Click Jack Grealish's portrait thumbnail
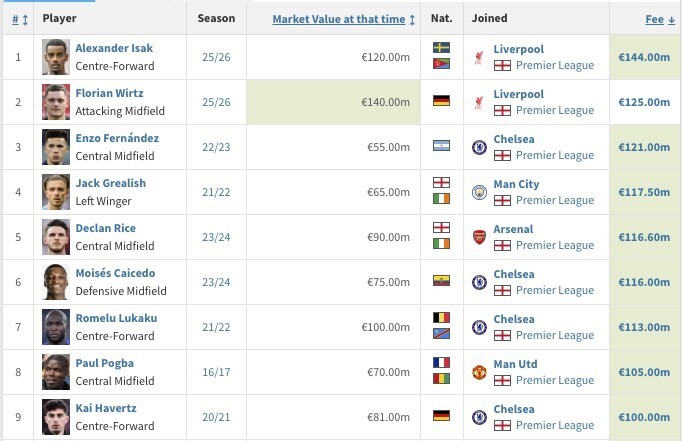This screenshot has width=682, height=441. (x=56, y=192)
